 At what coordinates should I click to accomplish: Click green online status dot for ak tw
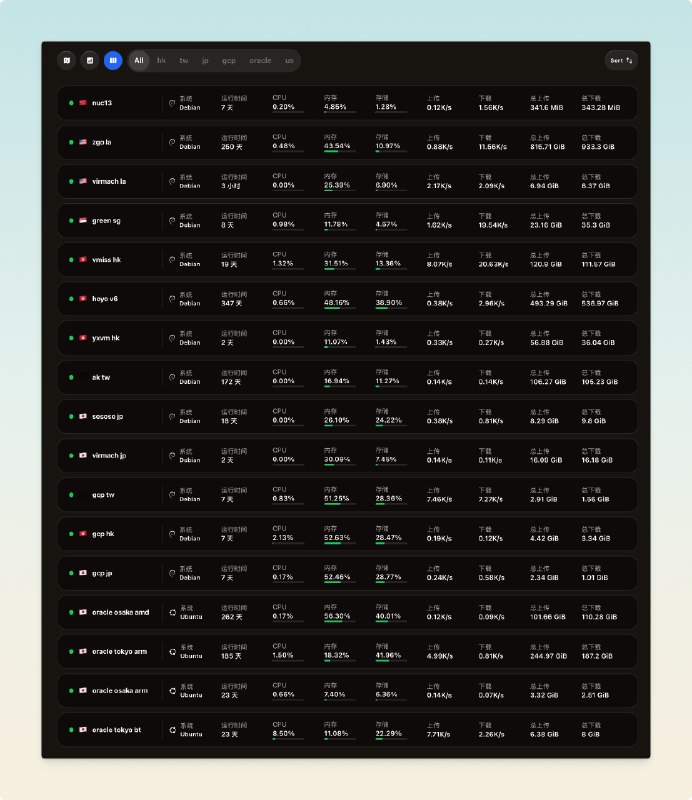point(71,377)
